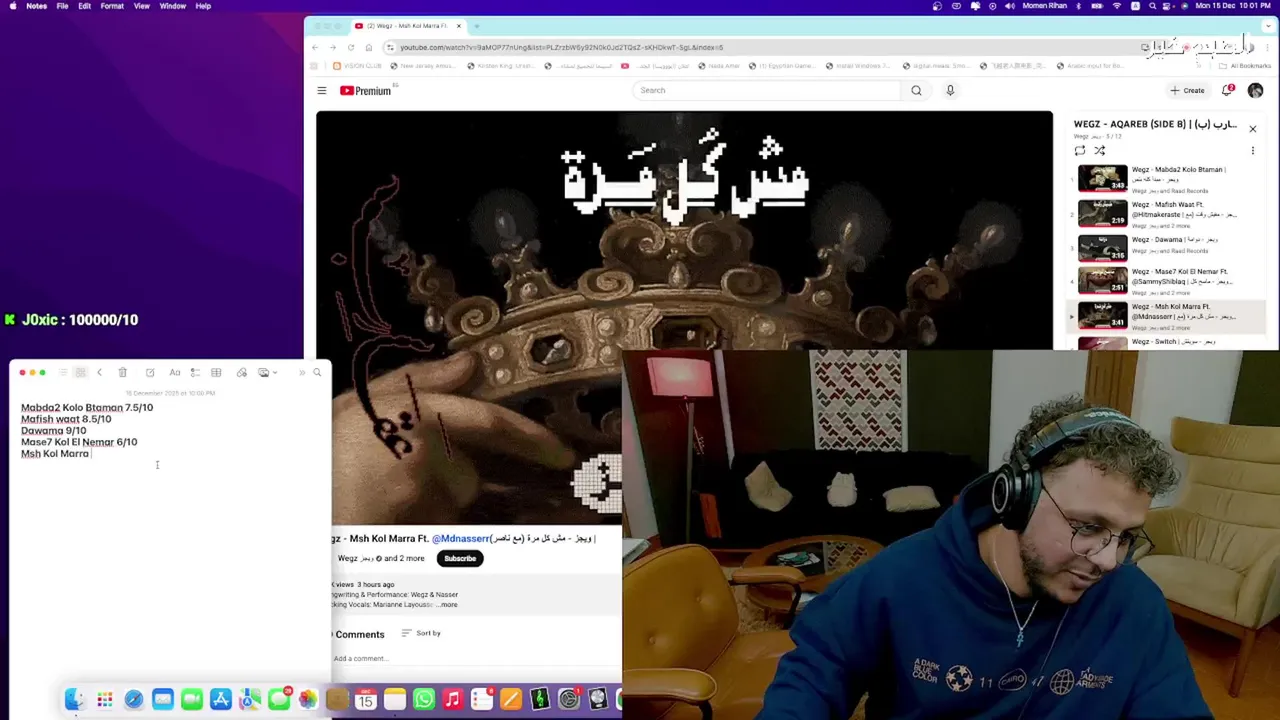The image size is (1280, 720).
Task: Insert a checklist in the note
Action: [195, 372]
